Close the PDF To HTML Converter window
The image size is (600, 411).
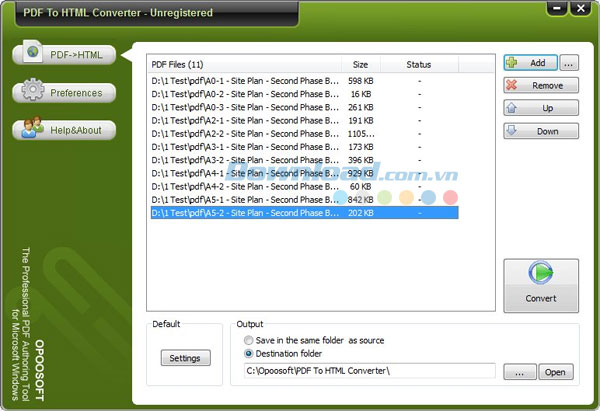pyautogui.click(x=580, y=8)
